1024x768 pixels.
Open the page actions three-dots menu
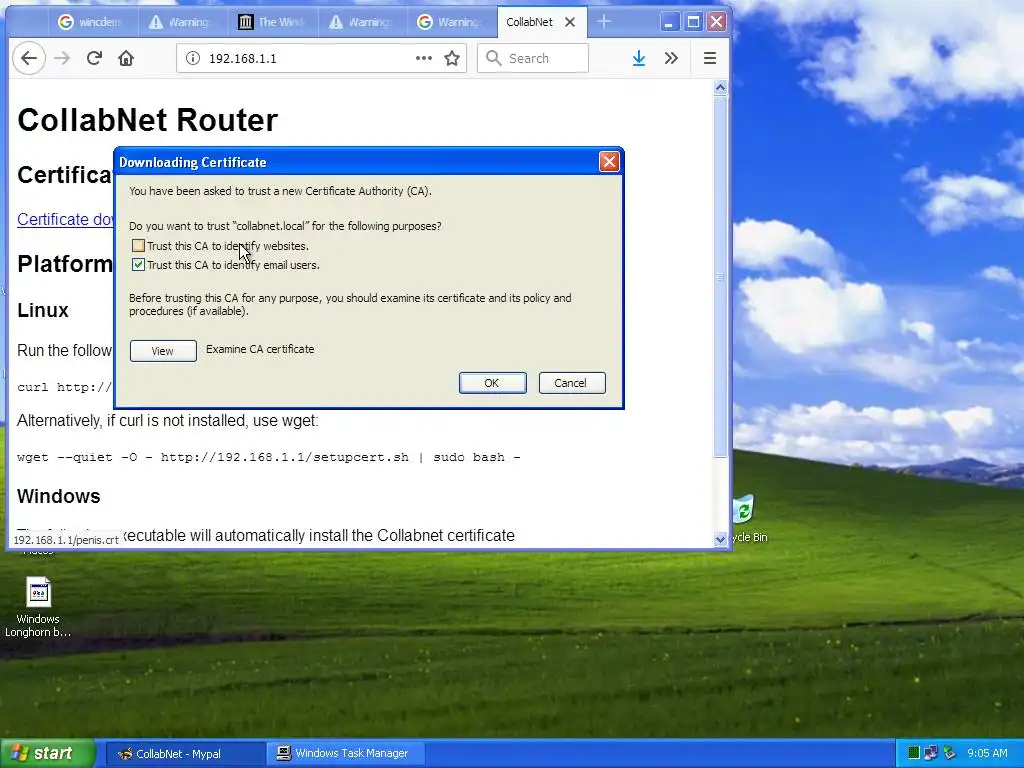click(x=424, y=58)
